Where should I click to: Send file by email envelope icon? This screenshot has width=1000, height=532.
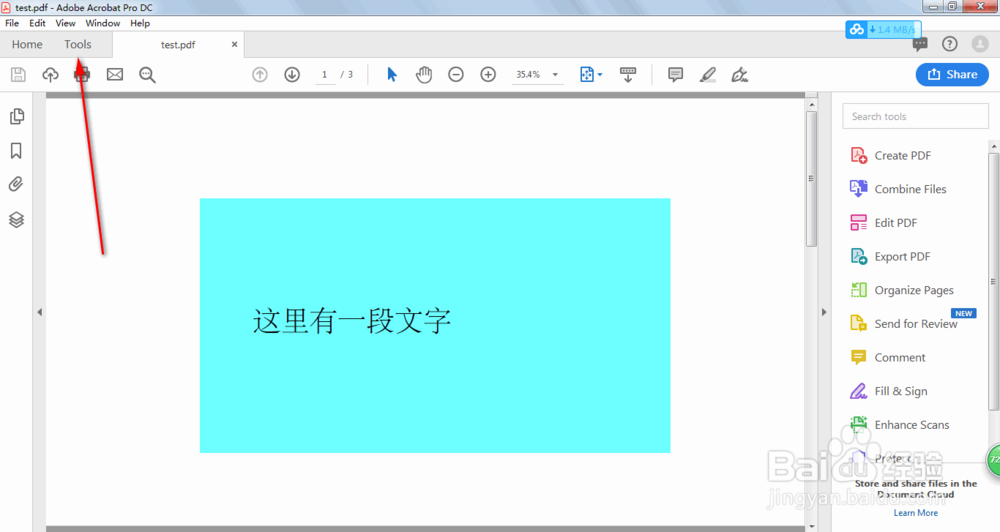click(x=115, y=75)
